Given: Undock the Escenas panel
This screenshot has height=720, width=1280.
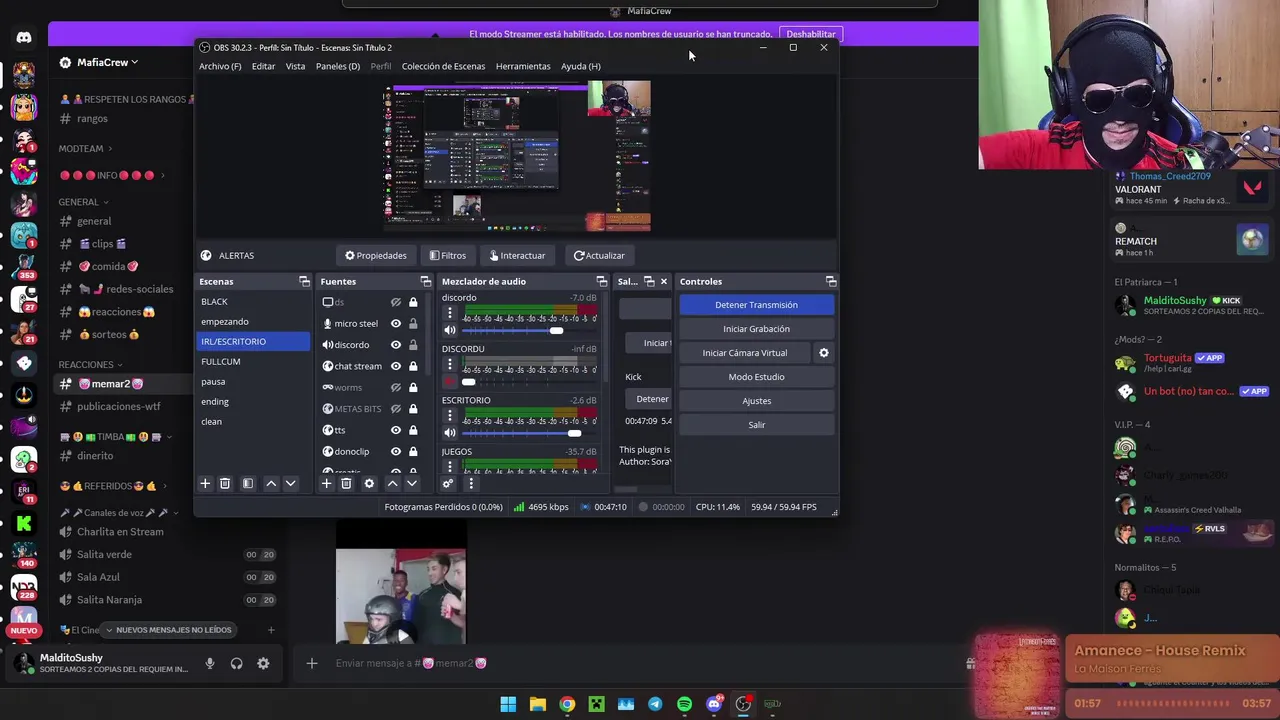Looking at the screenshot, I should [x=304, y=281].
